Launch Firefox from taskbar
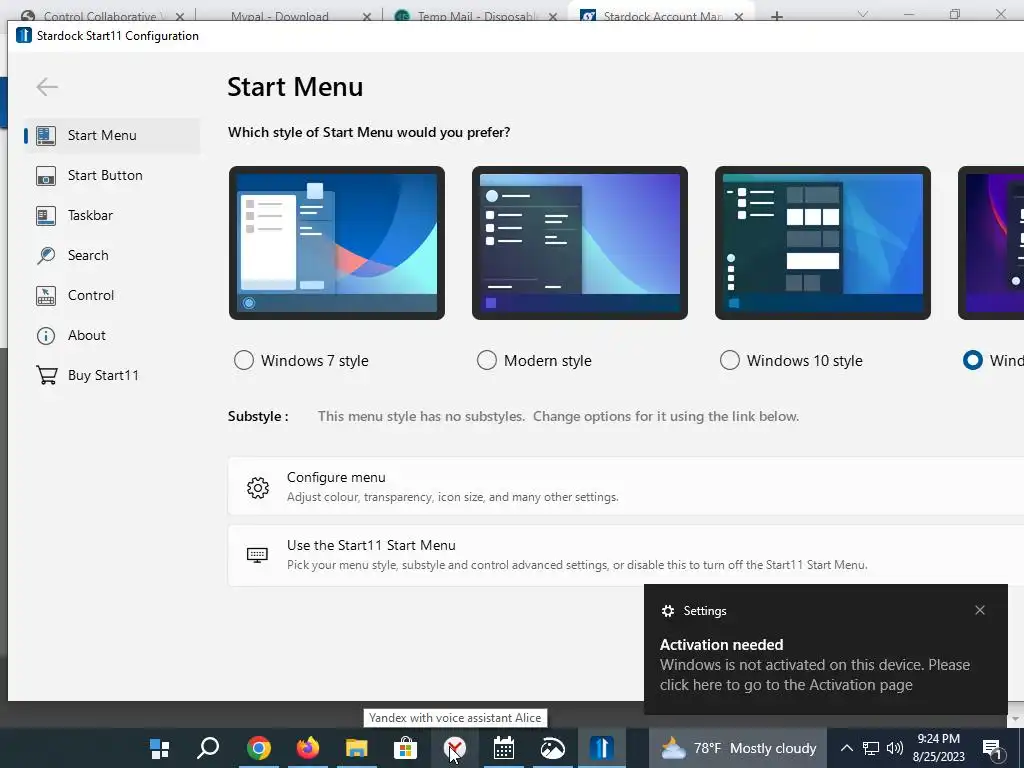The image size is (1024, 768). coord(308,748)
